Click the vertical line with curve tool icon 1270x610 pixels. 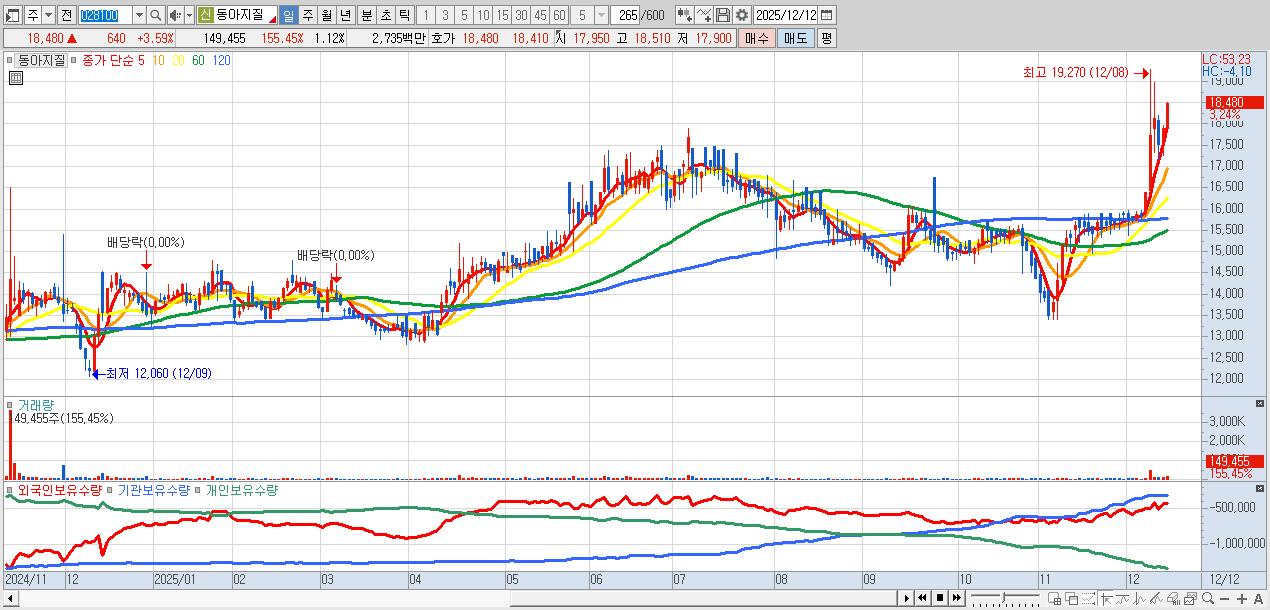[x=1140, y=598]
